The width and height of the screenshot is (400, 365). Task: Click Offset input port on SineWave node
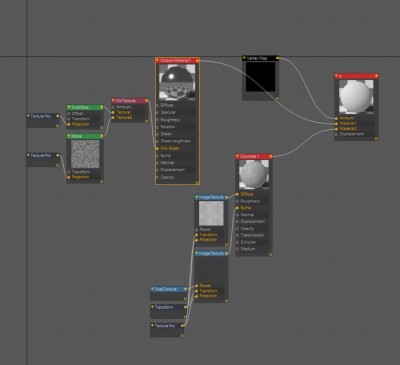69,114
